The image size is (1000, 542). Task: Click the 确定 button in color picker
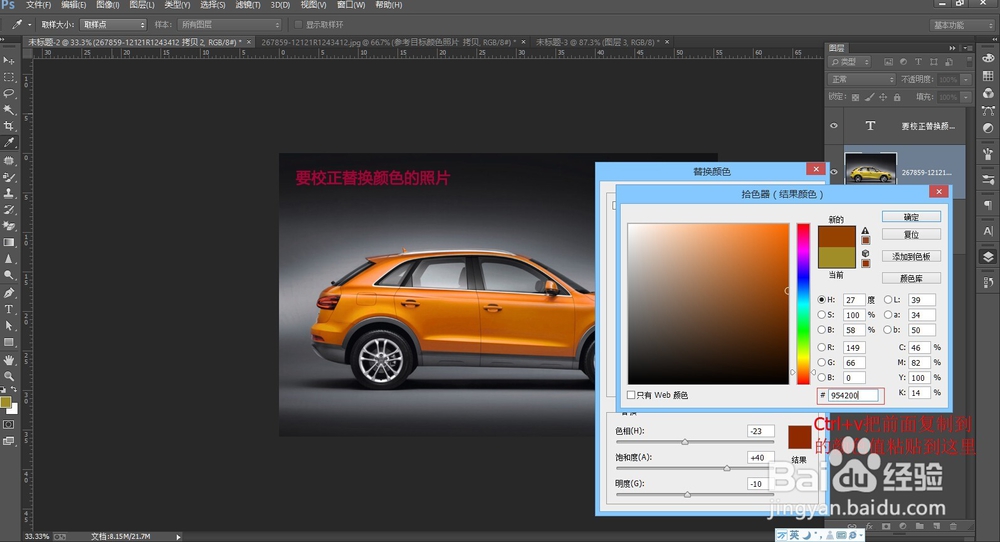click(x=911, y=217)
